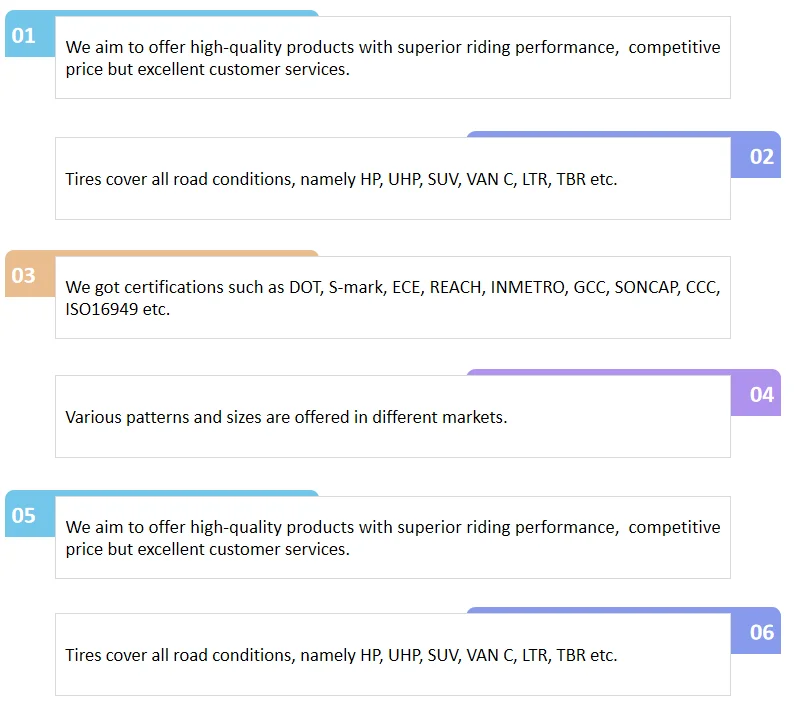
Task: Click the 'Various patterns and sizes' text box
Action: click(393, 417)
